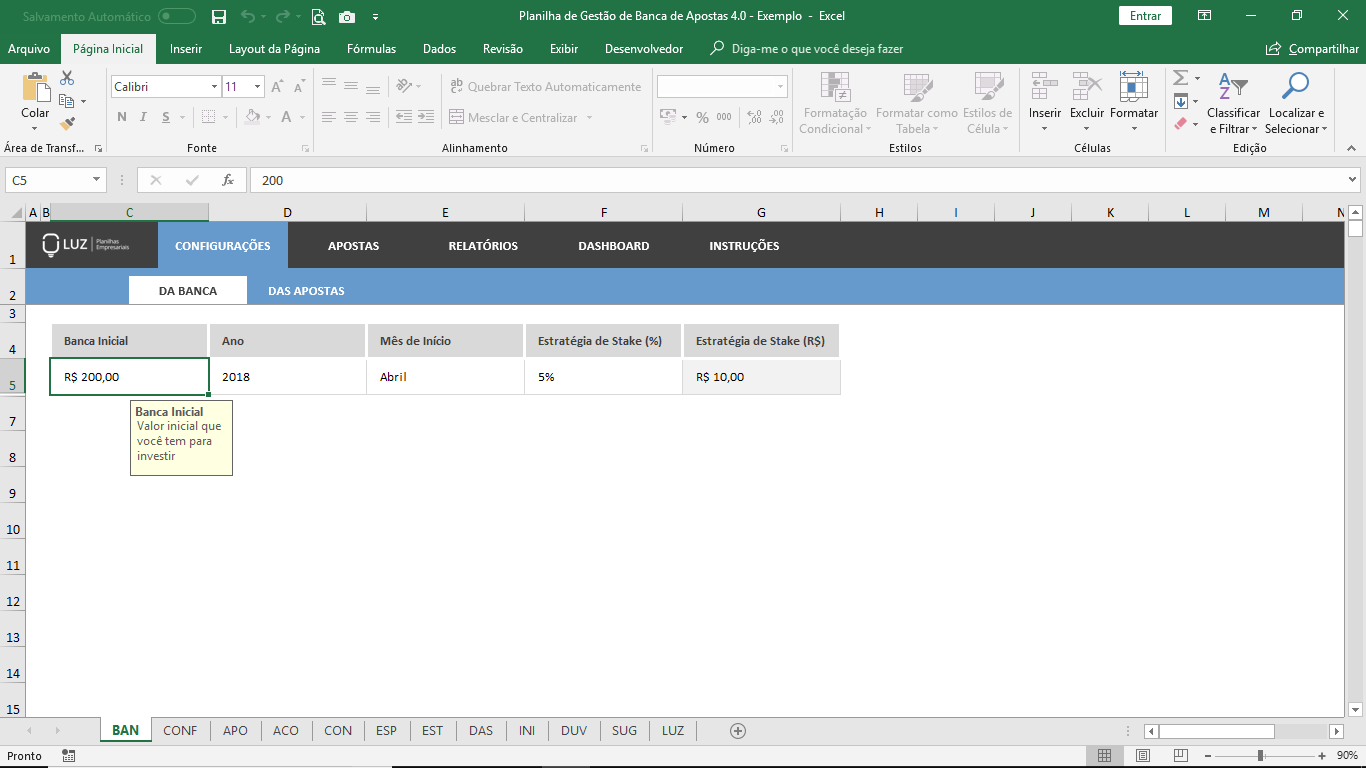Click the Colar paste icon
The width and height of the screenshot is (1366, 768).
tap(35, 88)
